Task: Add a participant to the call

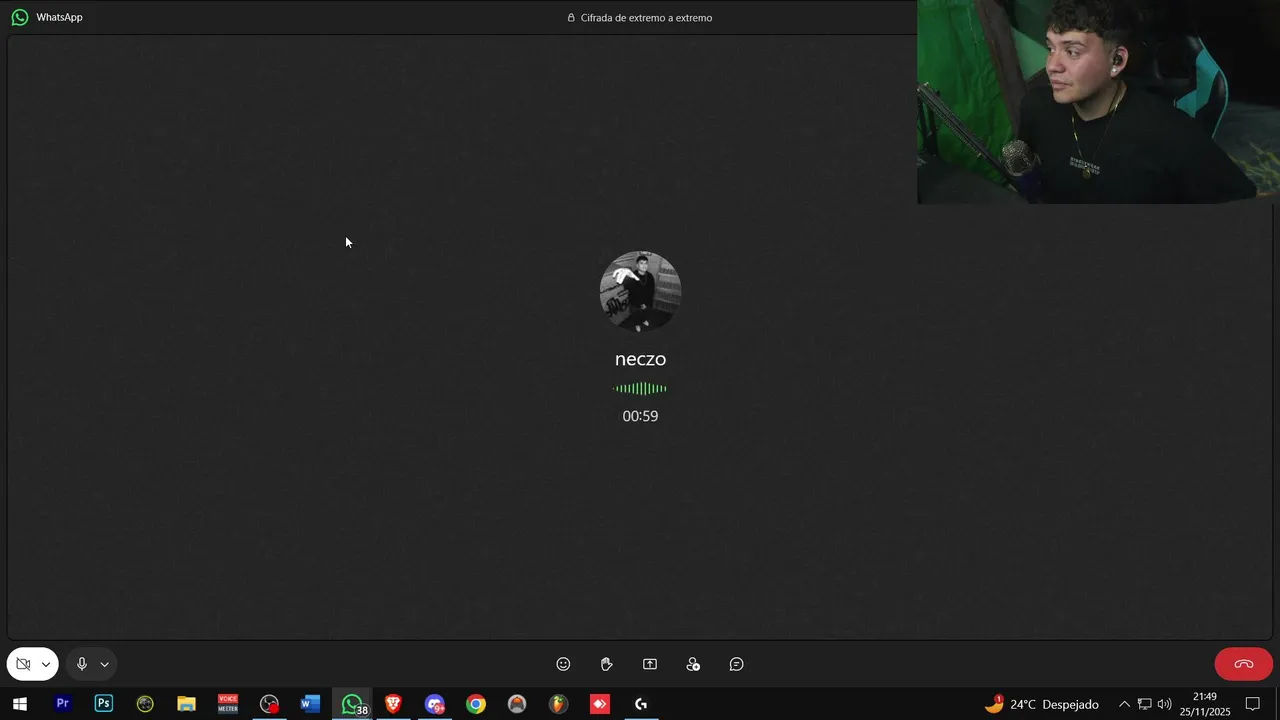Action: [x=693, y=664]
